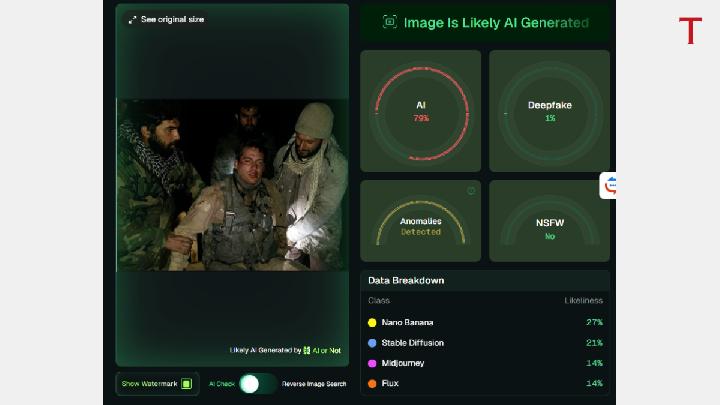The width and height of the screenshot is (720, 405).
Task: Click the Data Breakdown header
Action: pos(406,281)
